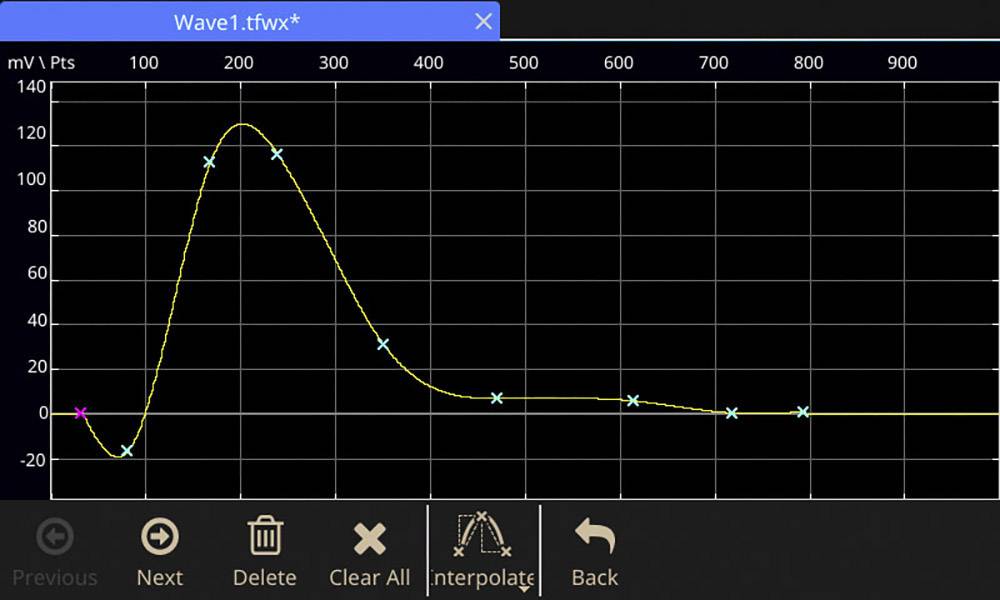Click the Back return-arrow icon
1000x600 pixels.
point(594,537)
